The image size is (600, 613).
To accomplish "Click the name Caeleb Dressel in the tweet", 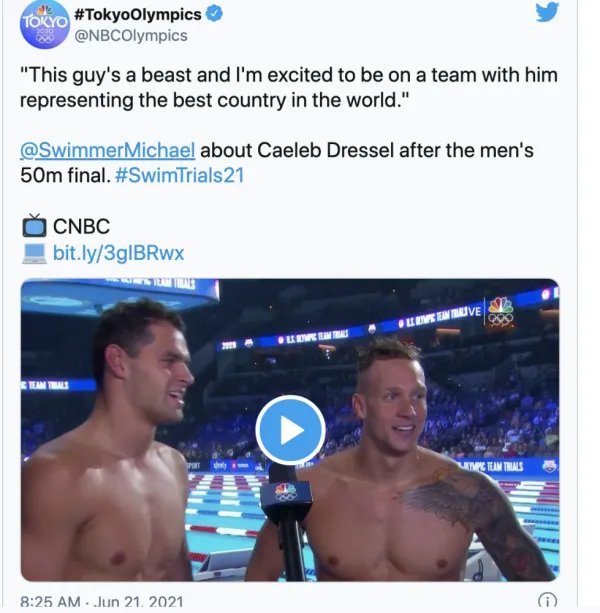I will point(328,151).
